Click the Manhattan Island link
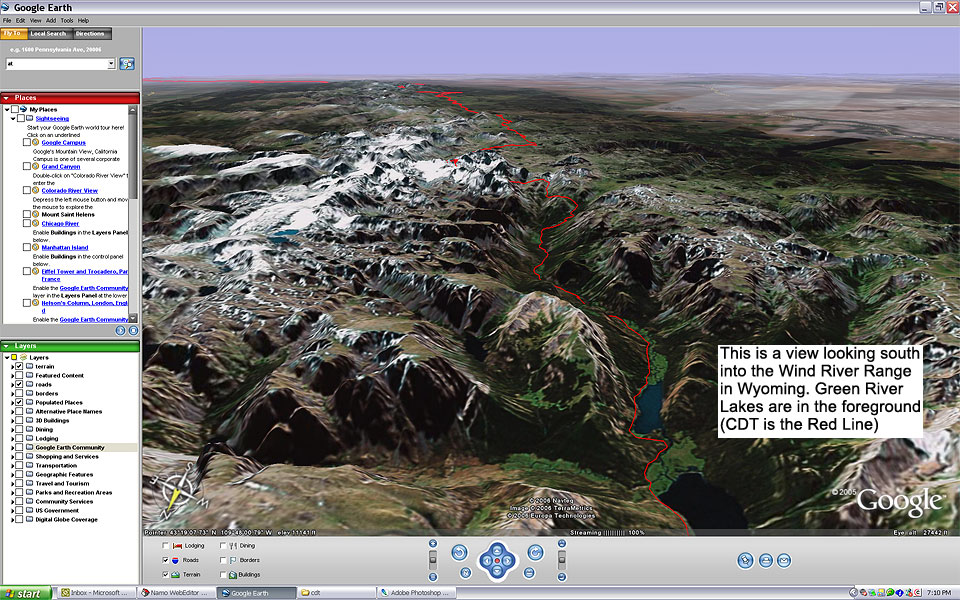This screenshot has width=960, height=600. [65, 247]
